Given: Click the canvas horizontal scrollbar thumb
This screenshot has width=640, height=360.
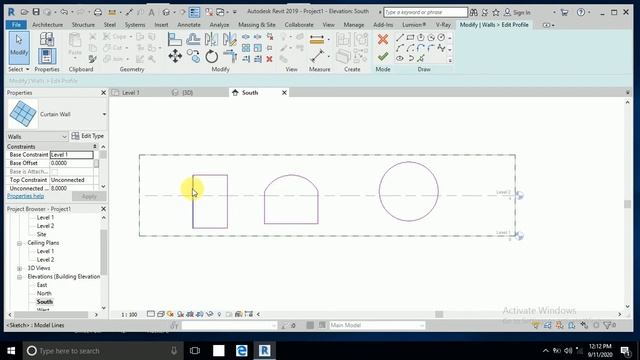Looking at the screenshot, I should coord(439,314).
